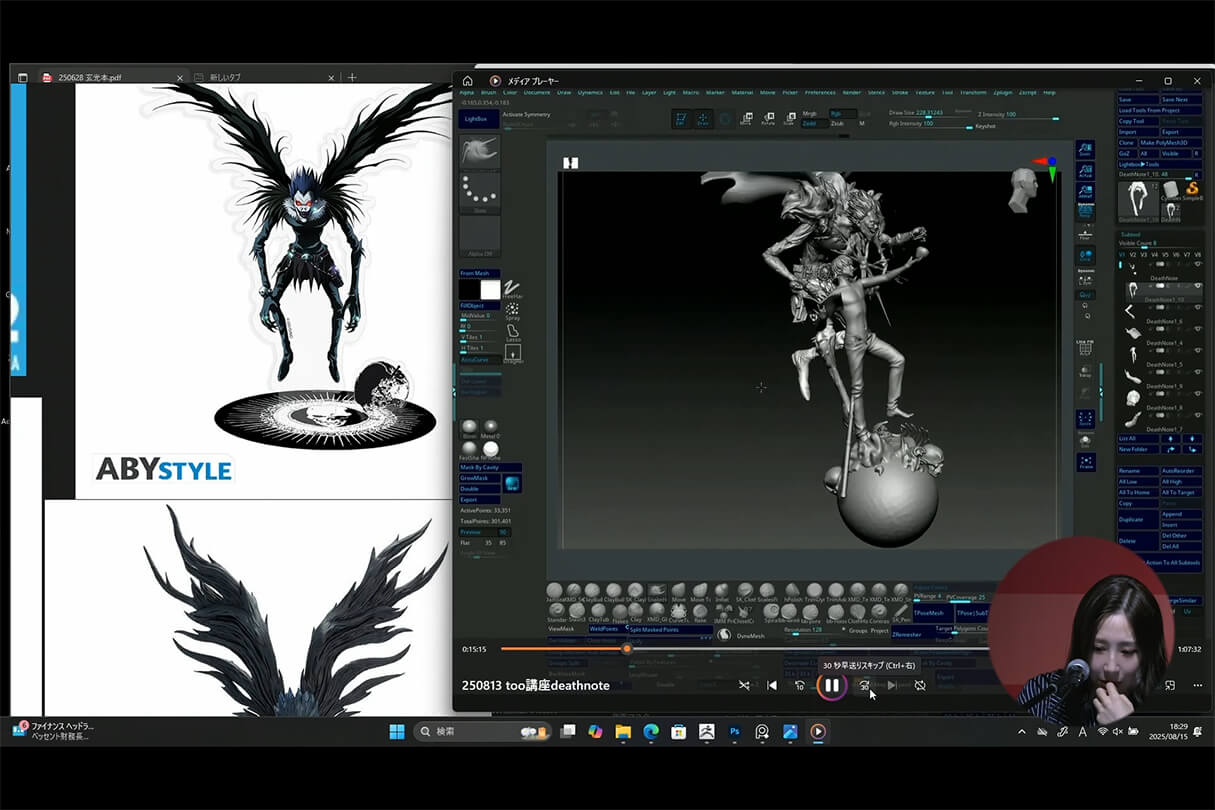Open File Explorer from the taskbar

coord(623,731)
